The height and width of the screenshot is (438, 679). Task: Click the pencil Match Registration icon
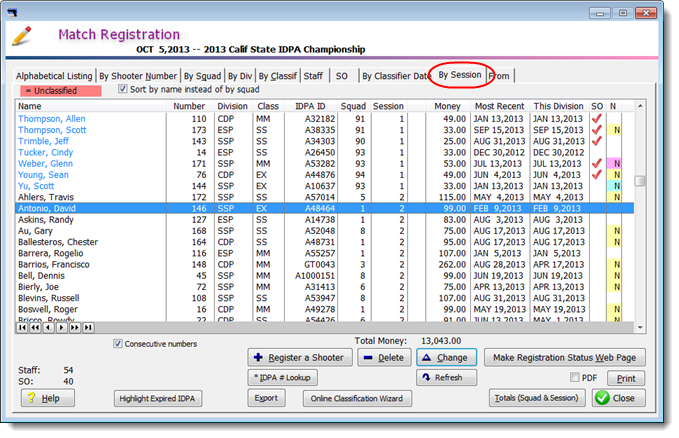point(22,36)
